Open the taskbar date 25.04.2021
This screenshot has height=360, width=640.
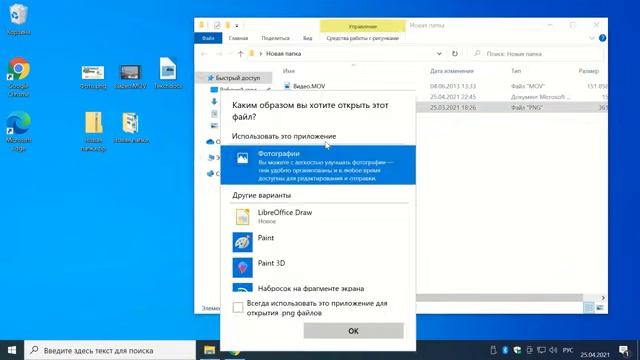tap(595, 354)
